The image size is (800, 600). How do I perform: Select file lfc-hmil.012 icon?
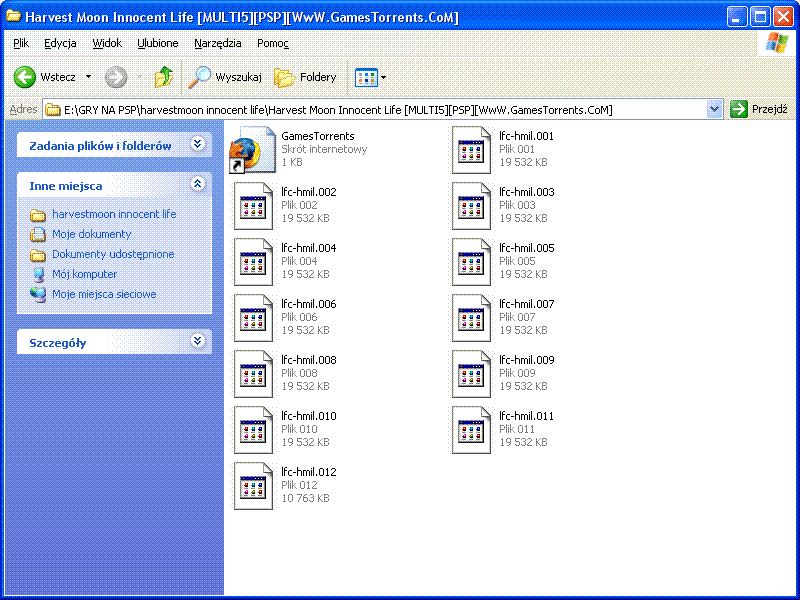tap(254, 486)
